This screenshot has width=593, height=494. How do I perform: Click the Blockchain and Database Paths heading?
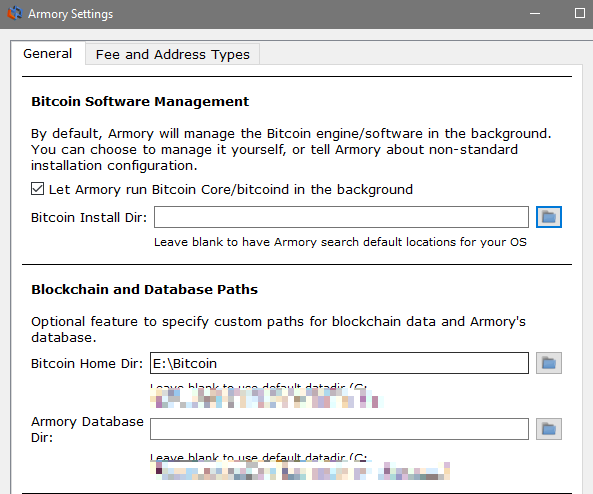[144, 289]
